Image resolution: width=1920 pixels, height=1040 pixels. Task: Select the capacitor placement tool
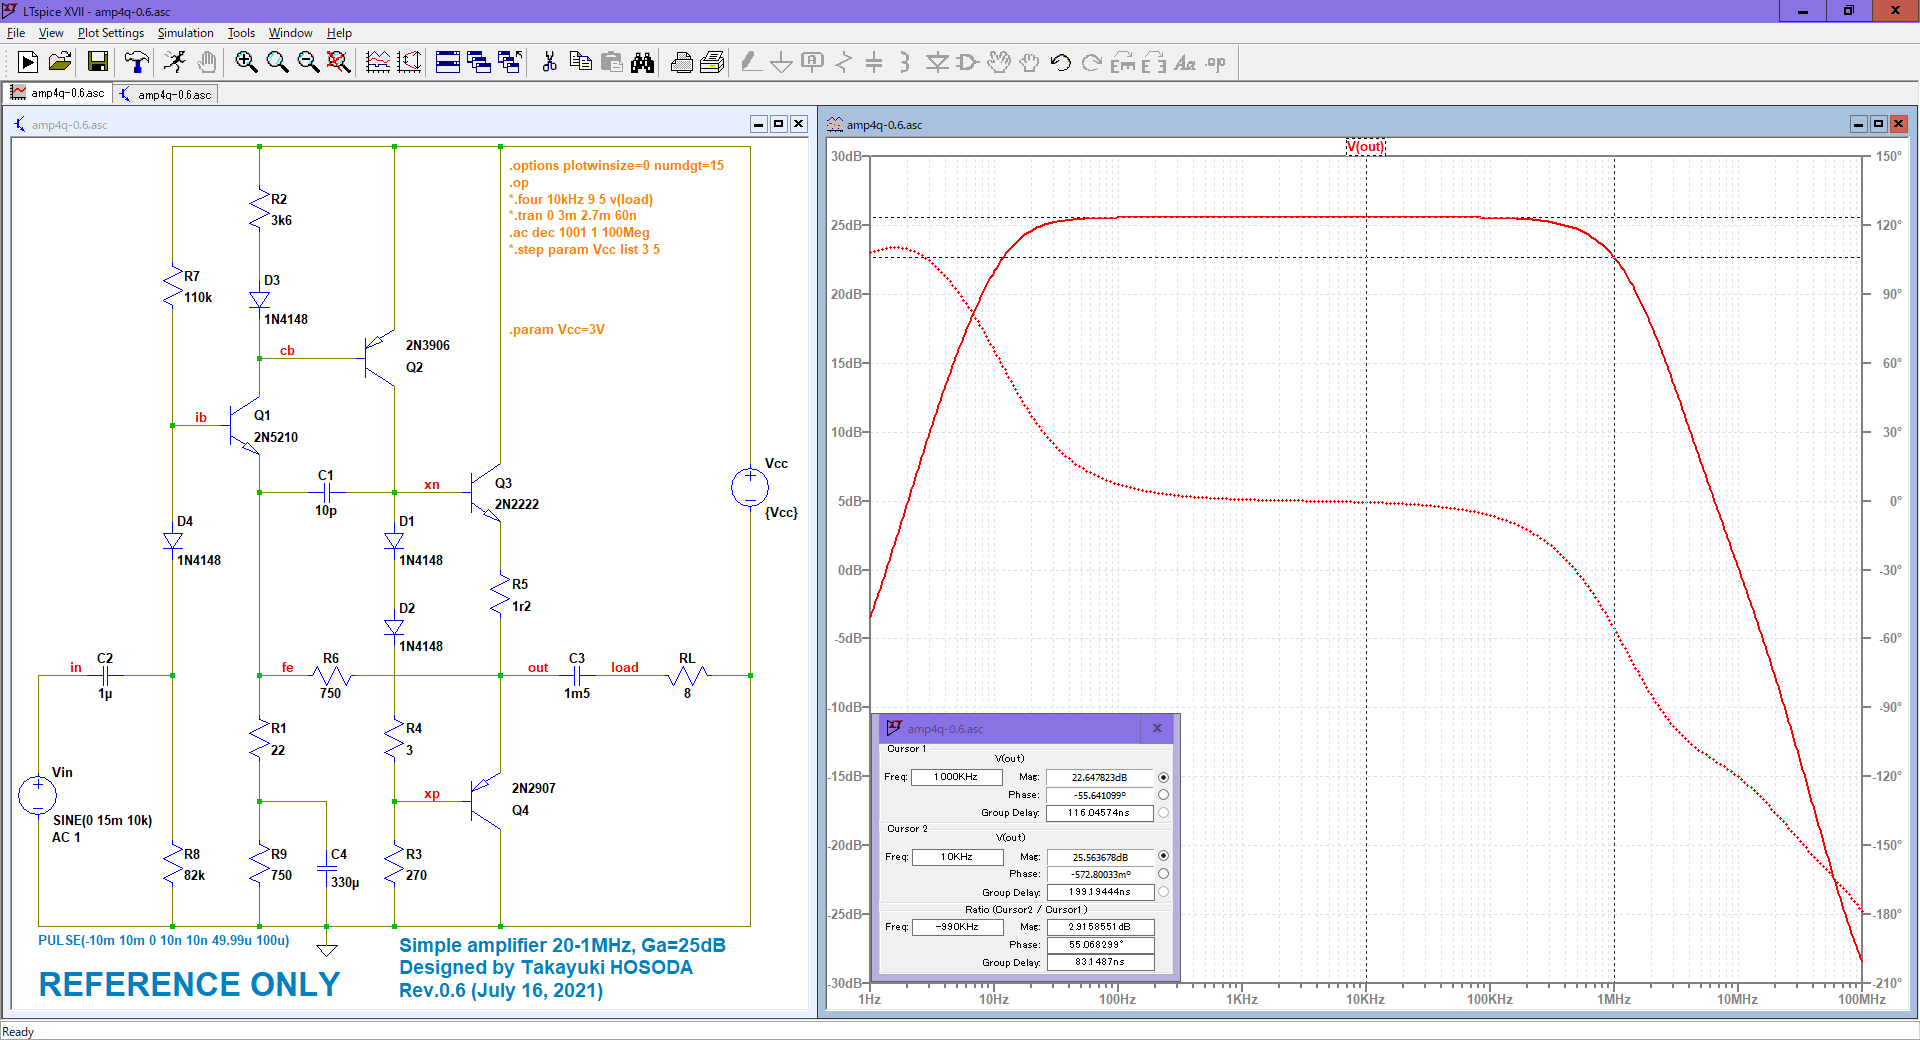(x=874, y=62)
